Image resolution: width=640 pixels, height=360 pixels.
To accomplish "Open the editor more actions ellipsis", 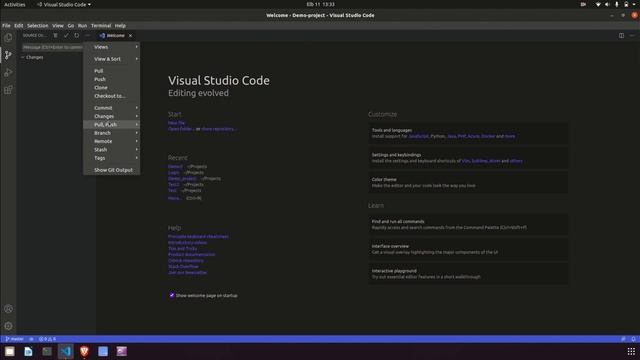I will point(632,36).
